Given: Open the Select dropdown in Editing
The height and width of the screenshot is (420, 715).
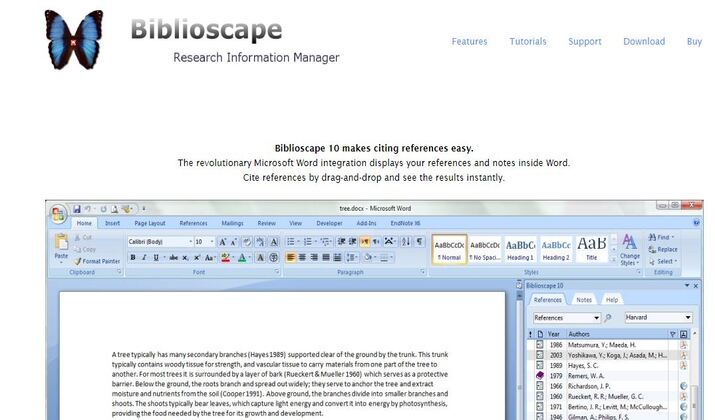Looking at the screenshot, I should click(663, 261).
